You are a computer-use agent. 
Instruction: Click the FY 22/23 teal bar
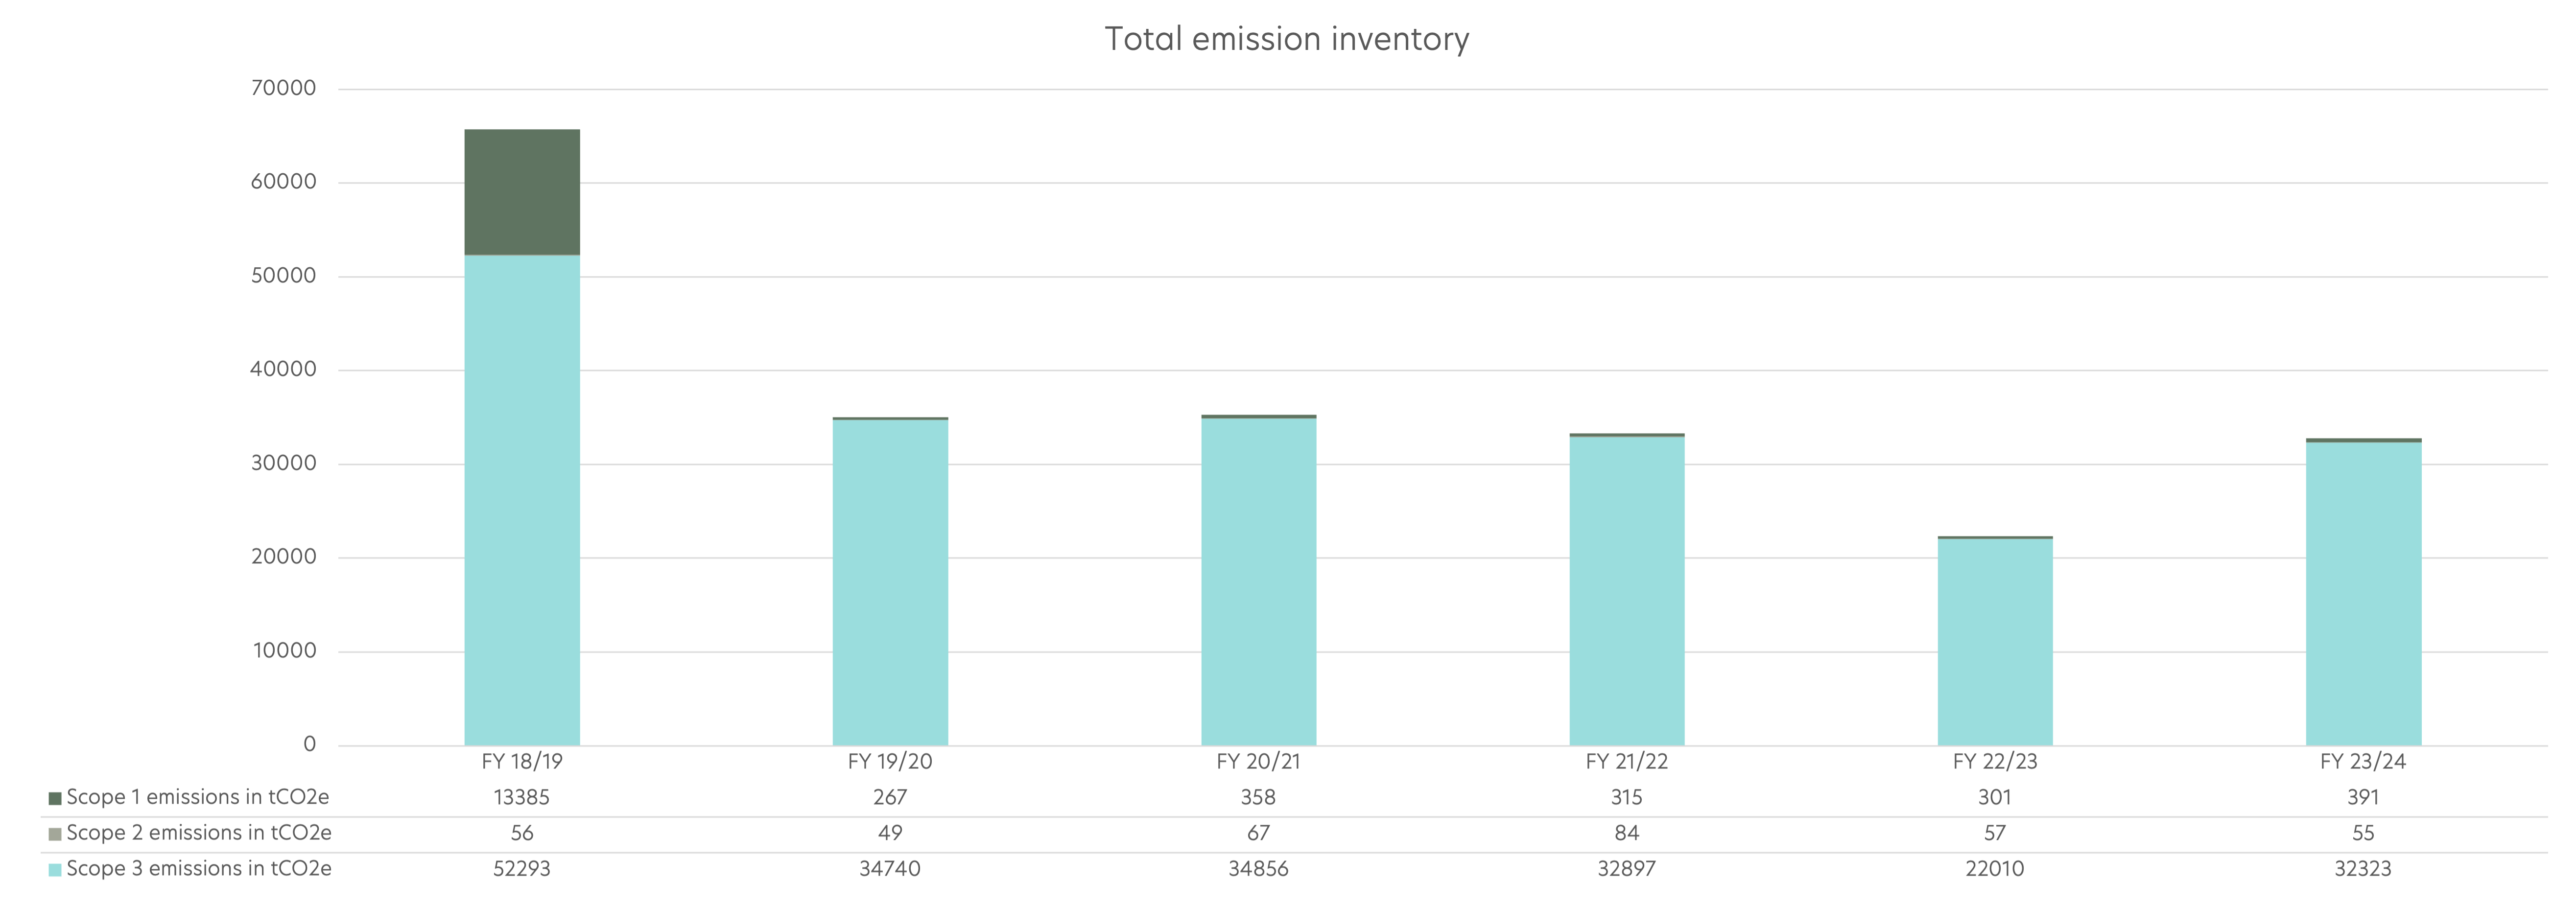pos(1994,642)
